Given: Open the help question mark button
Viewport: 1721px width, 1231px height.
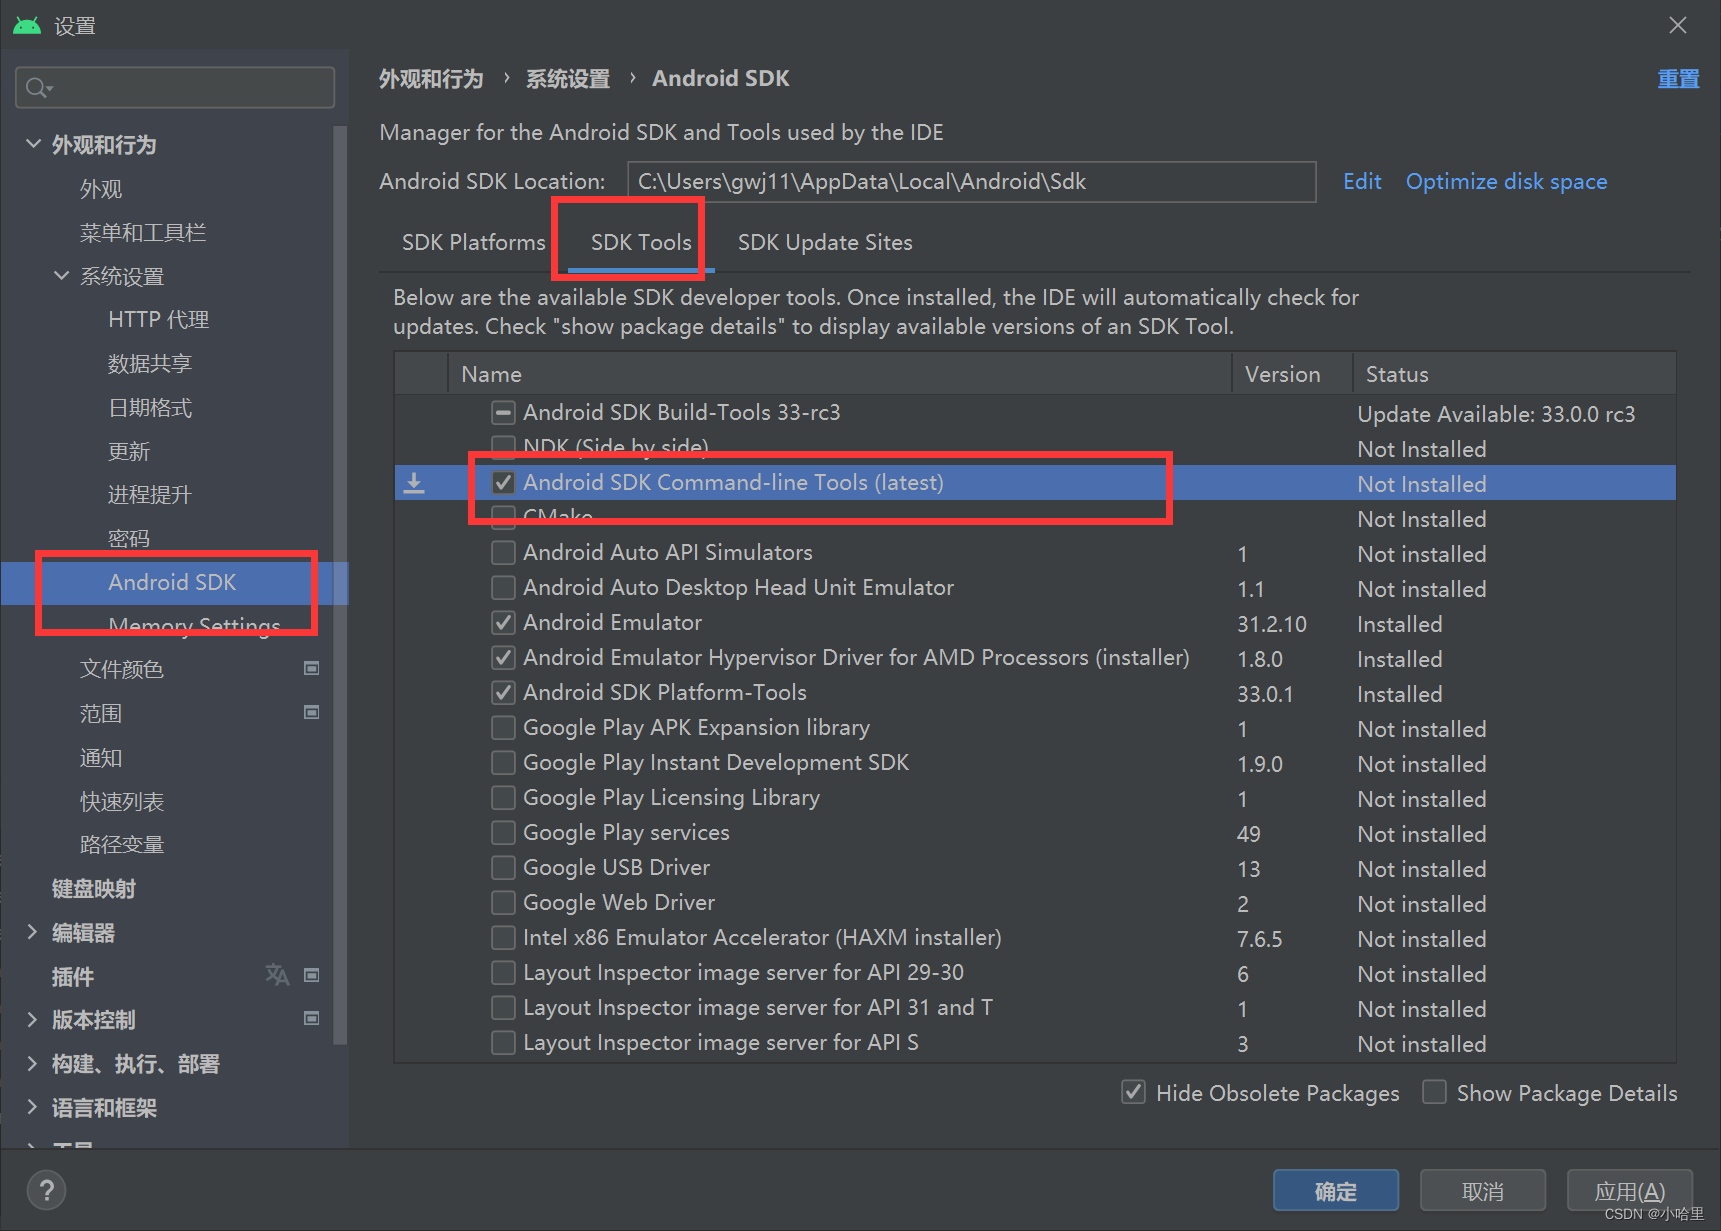Looking at the screenshot, I should [x=46, y=1190].
